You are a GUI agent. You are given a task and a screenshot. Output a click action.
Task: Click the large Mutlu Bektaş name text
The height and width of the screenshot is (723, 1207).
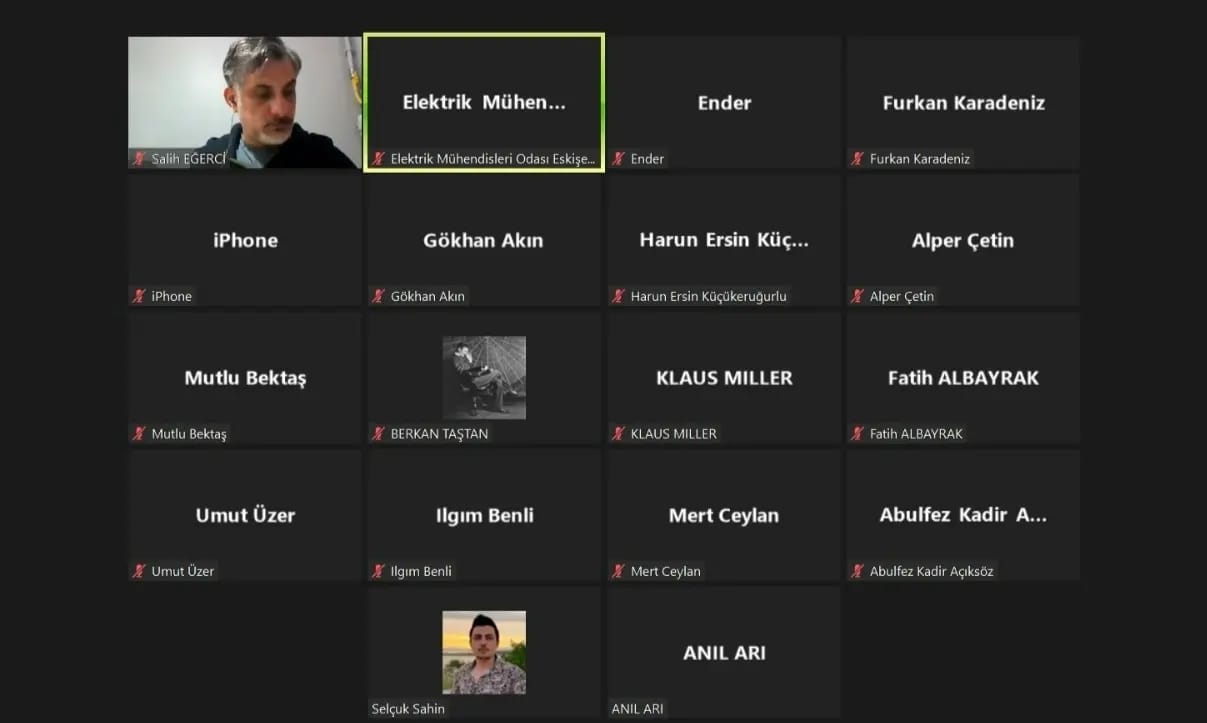click(x=245, y=378)
